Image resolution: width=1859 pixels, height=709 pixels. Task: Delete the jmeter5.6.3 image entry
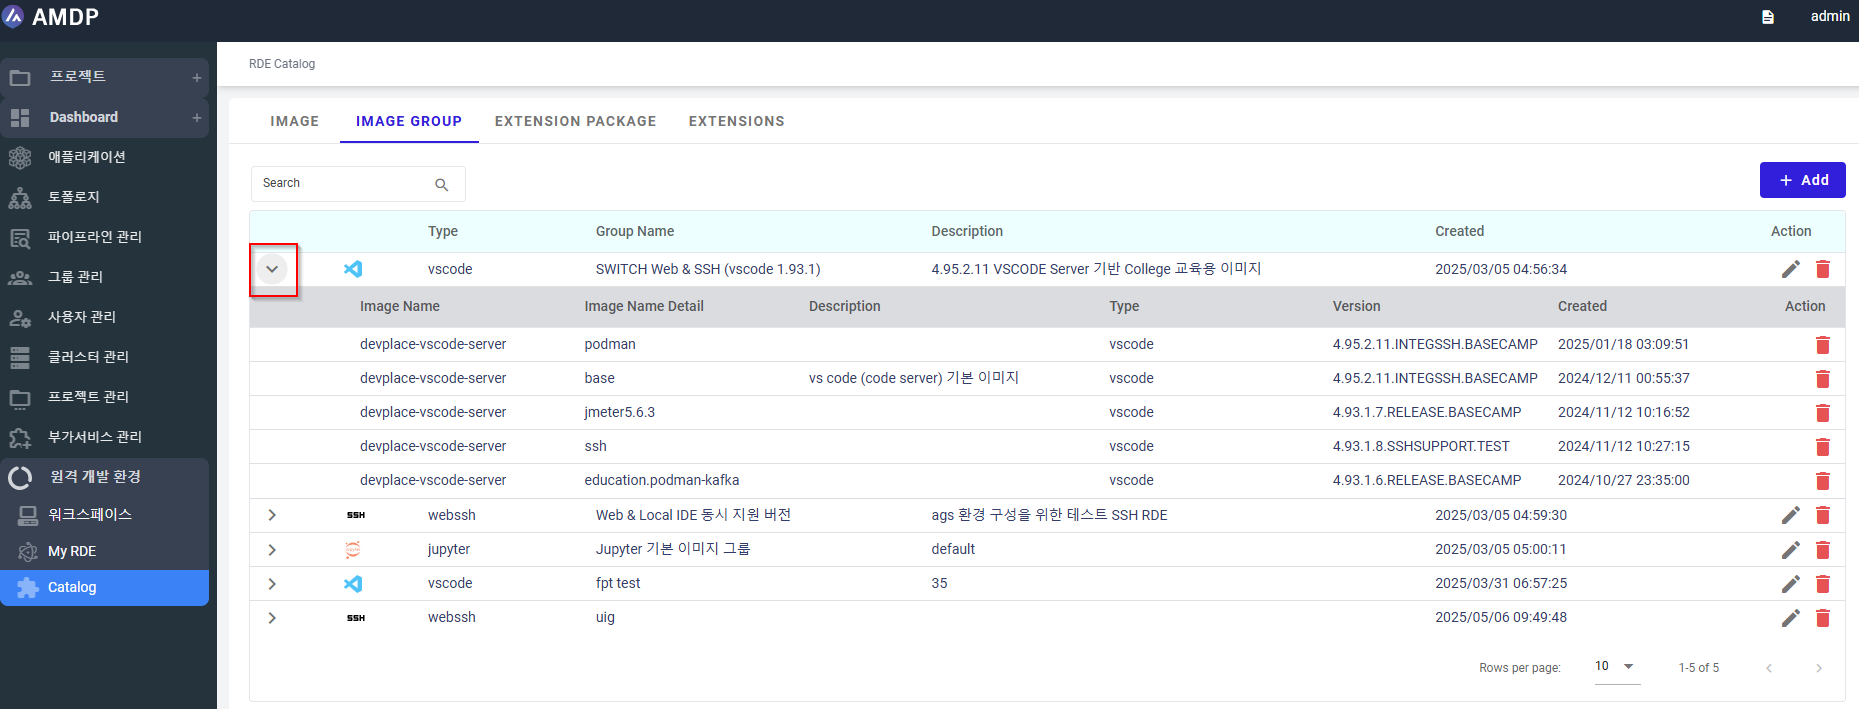(x=1823, y=413)
